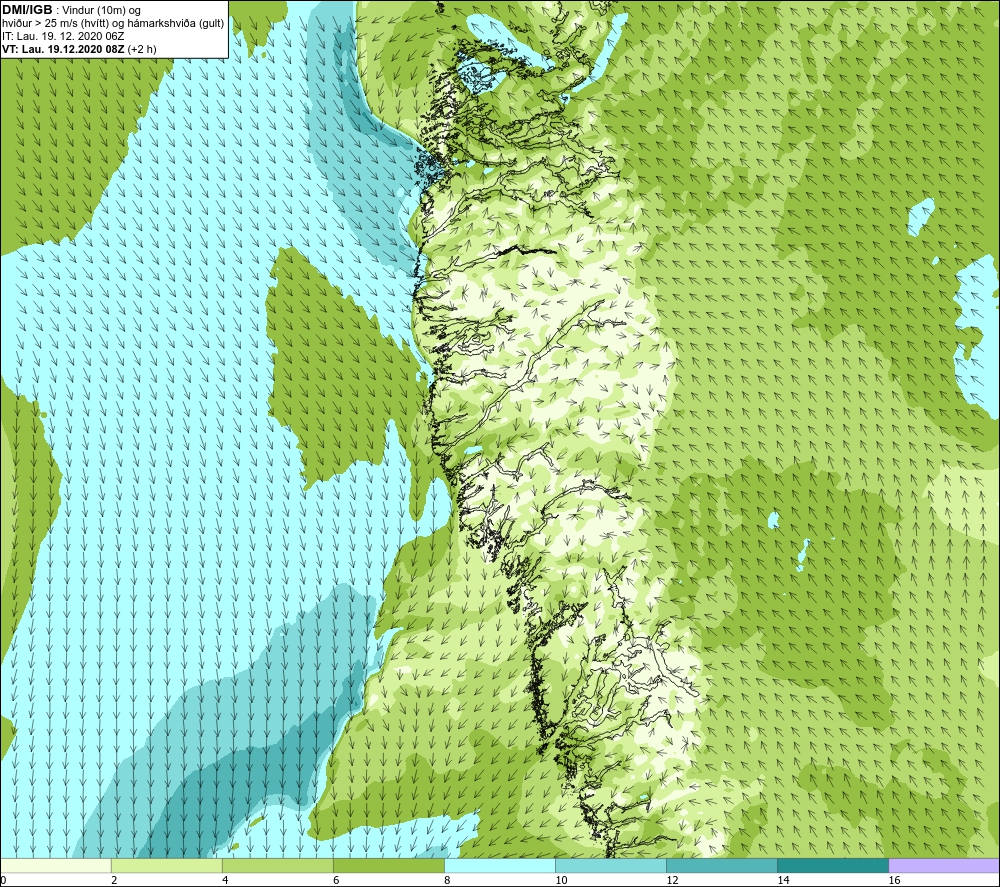The height and width of the screenshot is (887, 1000).
Task: Click the 8–10 m/s light cyan swatch
Action: pyautogui.click(x=499, y=865)
